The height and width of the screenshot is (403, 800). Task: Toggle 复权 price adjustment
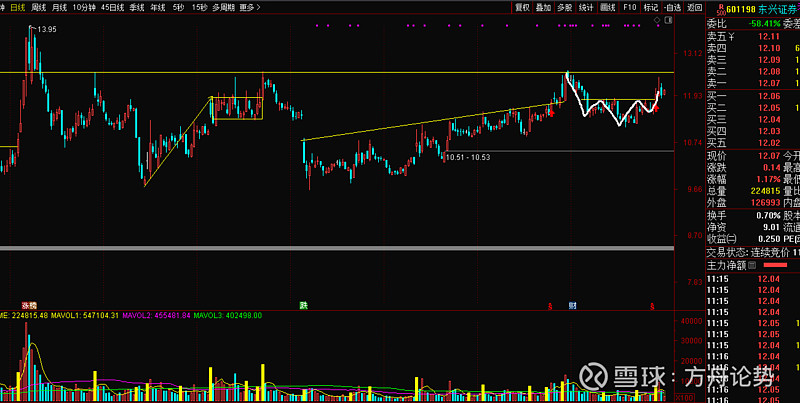[522, 7]
